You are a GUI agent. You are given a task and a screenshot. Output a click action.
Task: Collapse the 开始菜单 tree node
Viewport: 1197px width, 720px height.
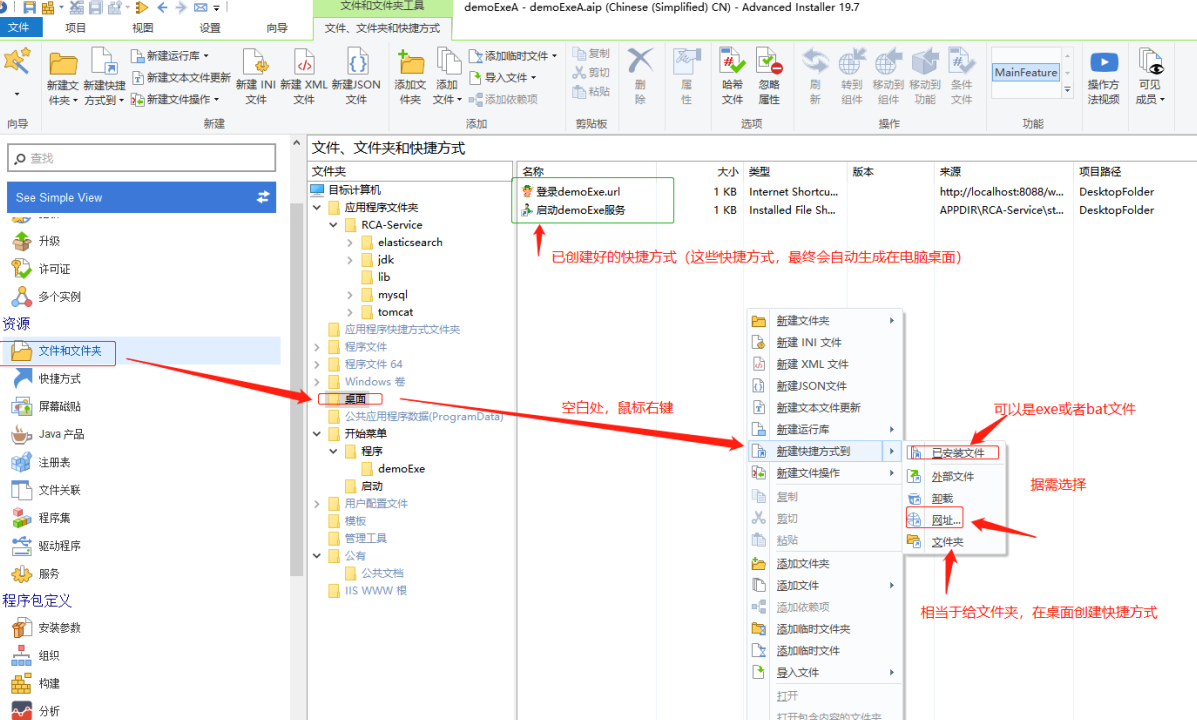[x=317, y=433]
